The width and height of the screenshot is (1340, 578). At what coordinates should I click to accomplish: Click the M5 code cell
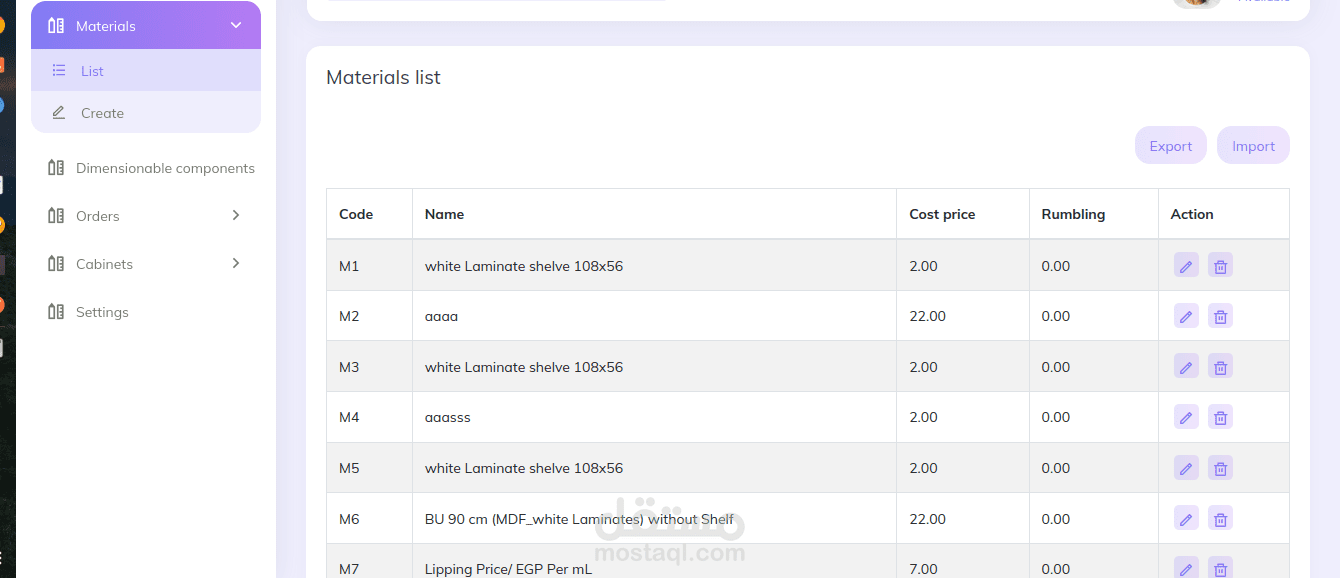pos(369,468)
